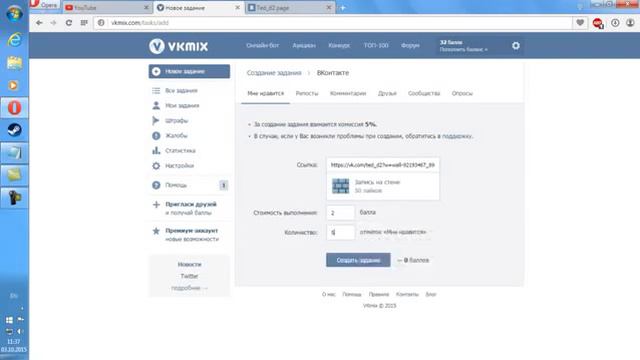The image size is (640, 360).
Task: Open the О нас footer link
Action: pyautogui.click(x=328, y=294)
